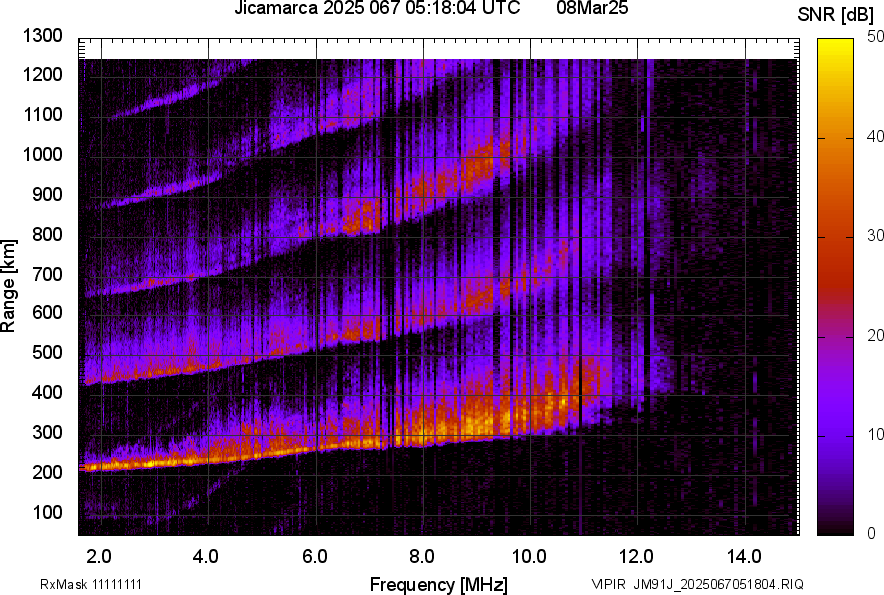The image size is (884, 595).
Task: Click the range tick label "400"
Action: (x=47, y=393)
